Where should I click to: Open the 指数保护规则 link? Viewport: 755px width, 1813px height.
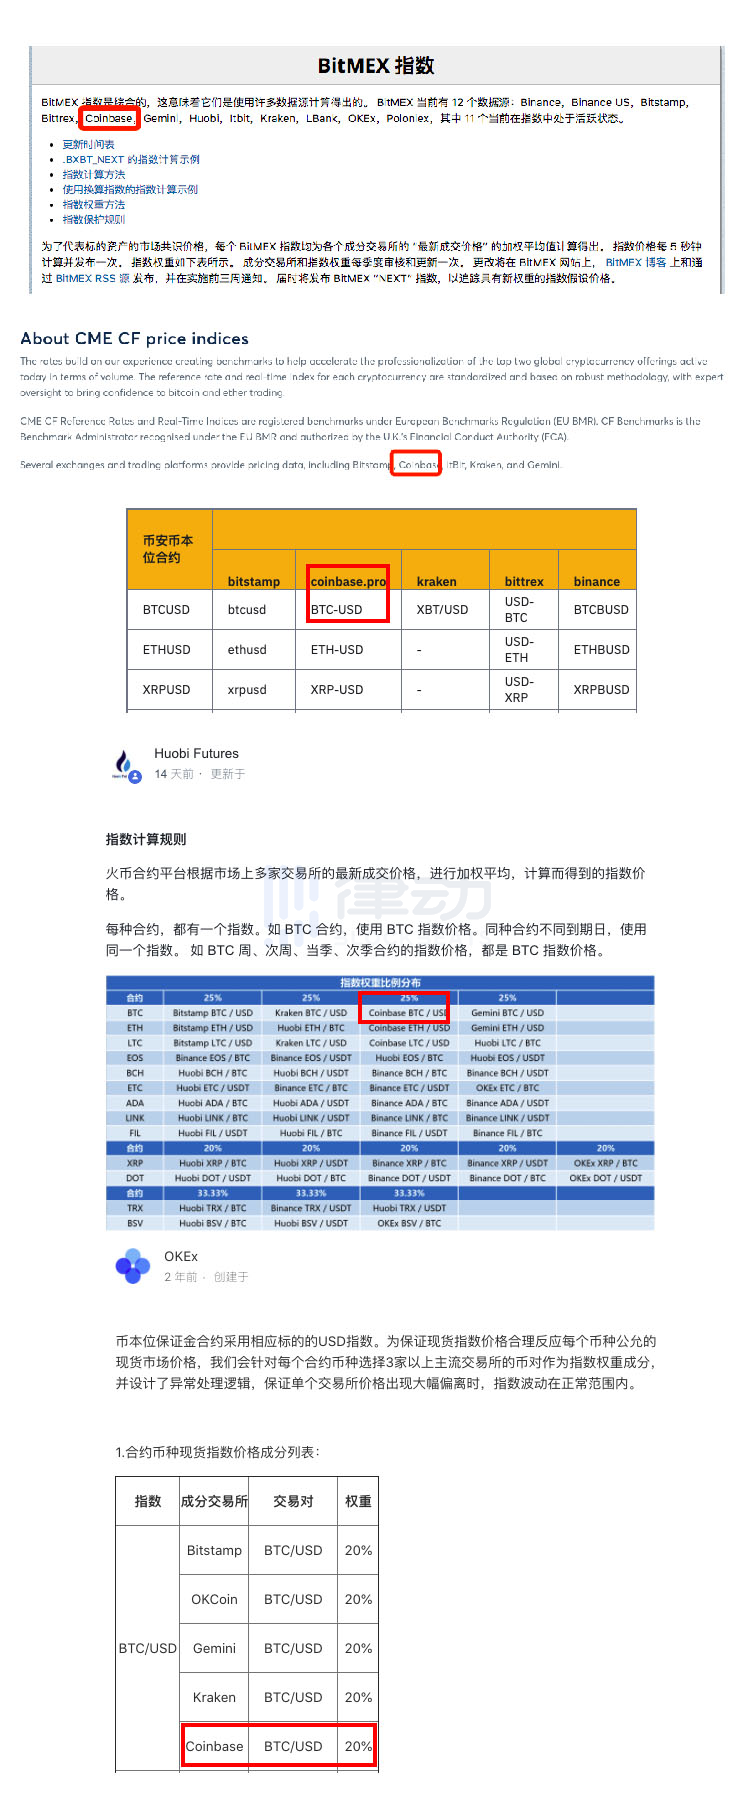click(x=93, y=219)
